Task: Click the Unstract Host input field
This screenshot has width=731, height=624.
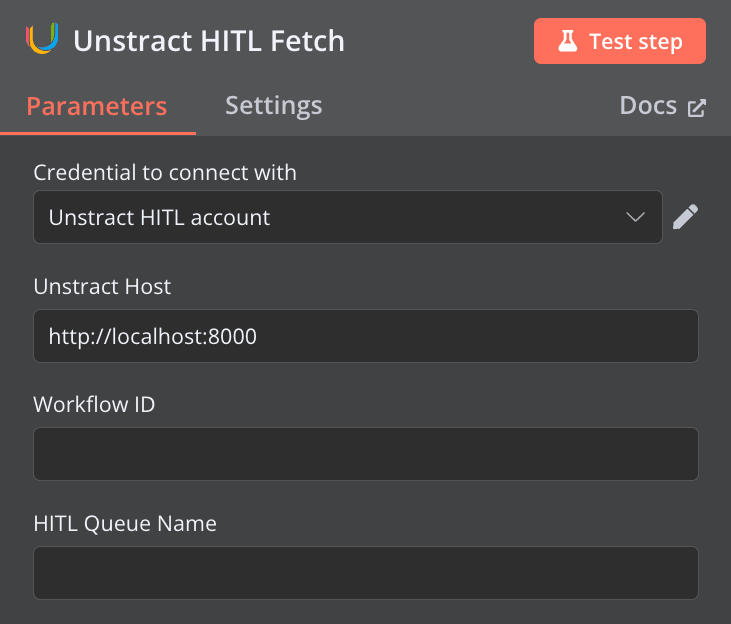Action: 366,336
